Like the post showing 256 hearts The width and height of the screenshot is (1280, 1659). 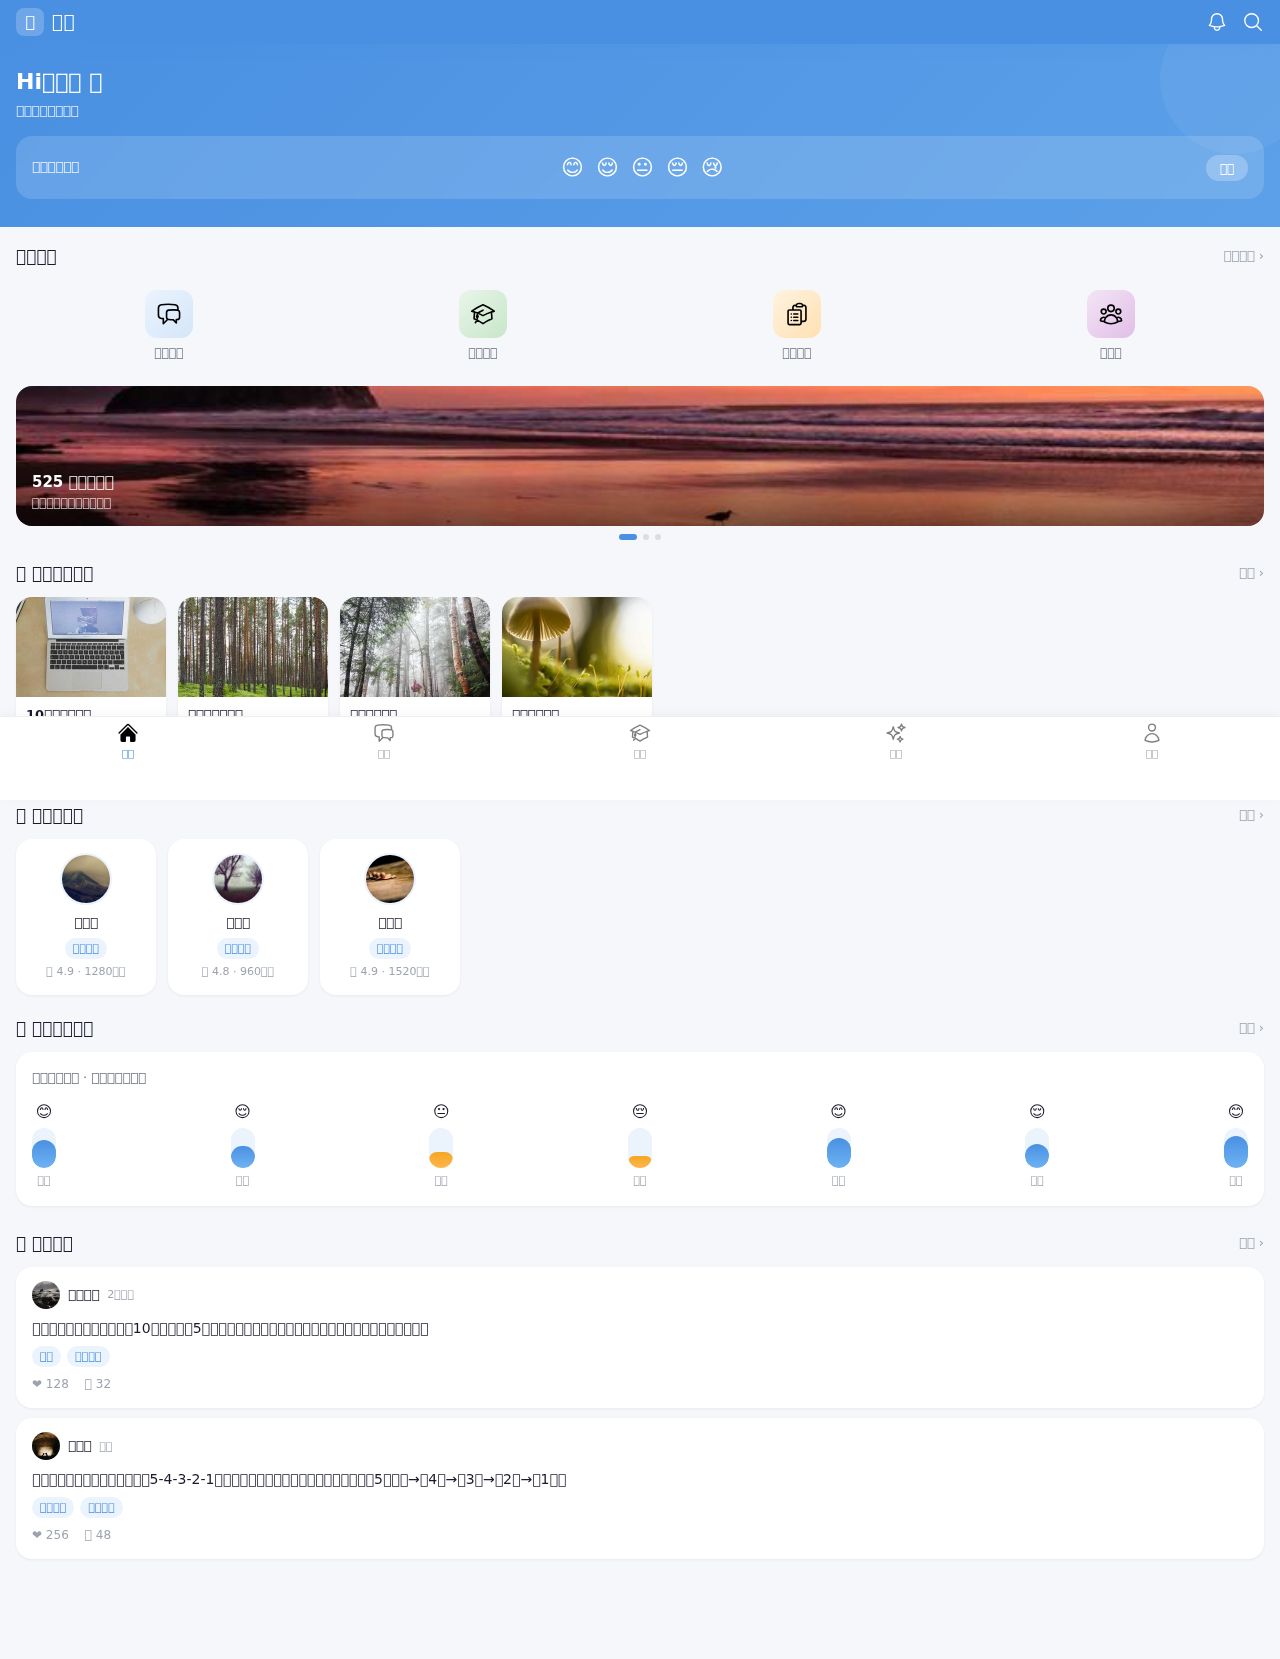(x=50, y=1535)
